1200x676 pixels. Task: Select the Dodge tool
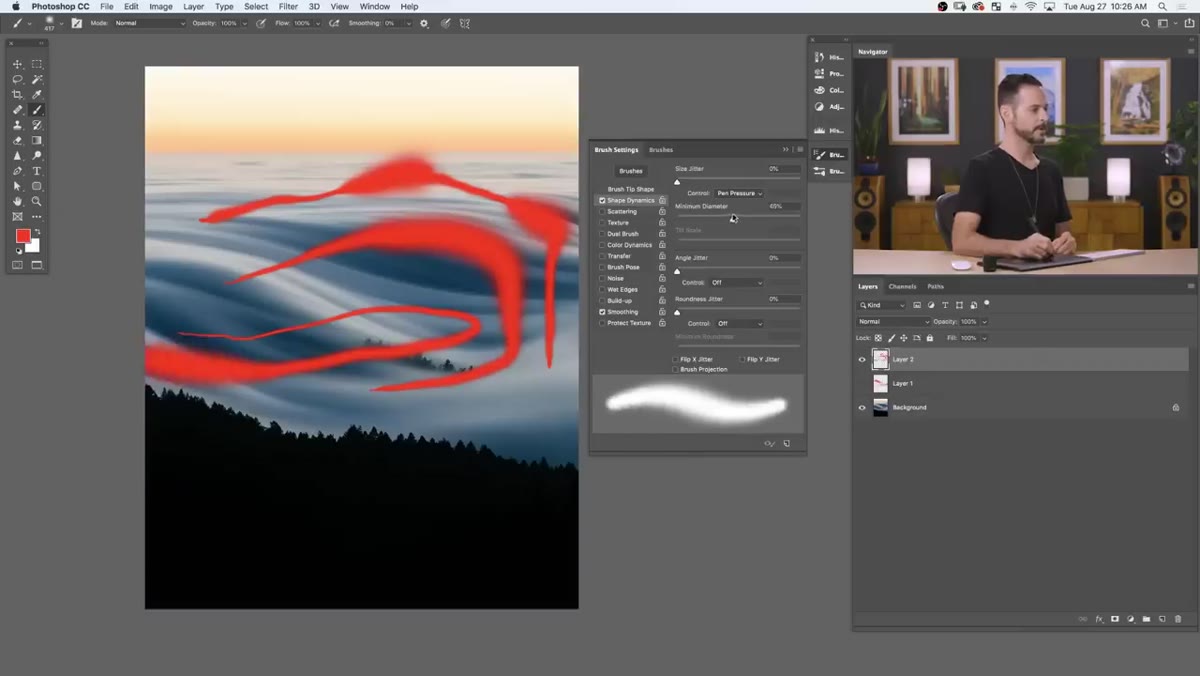click(37, 156)
